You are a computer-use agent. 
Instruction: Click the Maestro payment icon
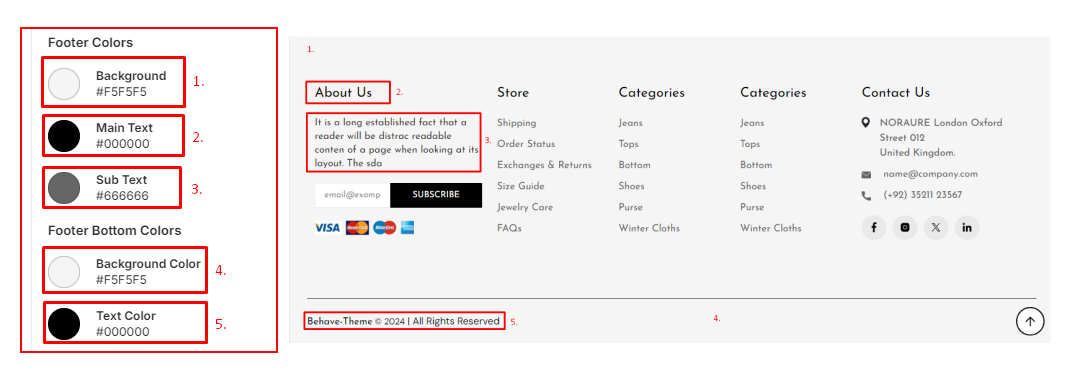pos(385,228)
